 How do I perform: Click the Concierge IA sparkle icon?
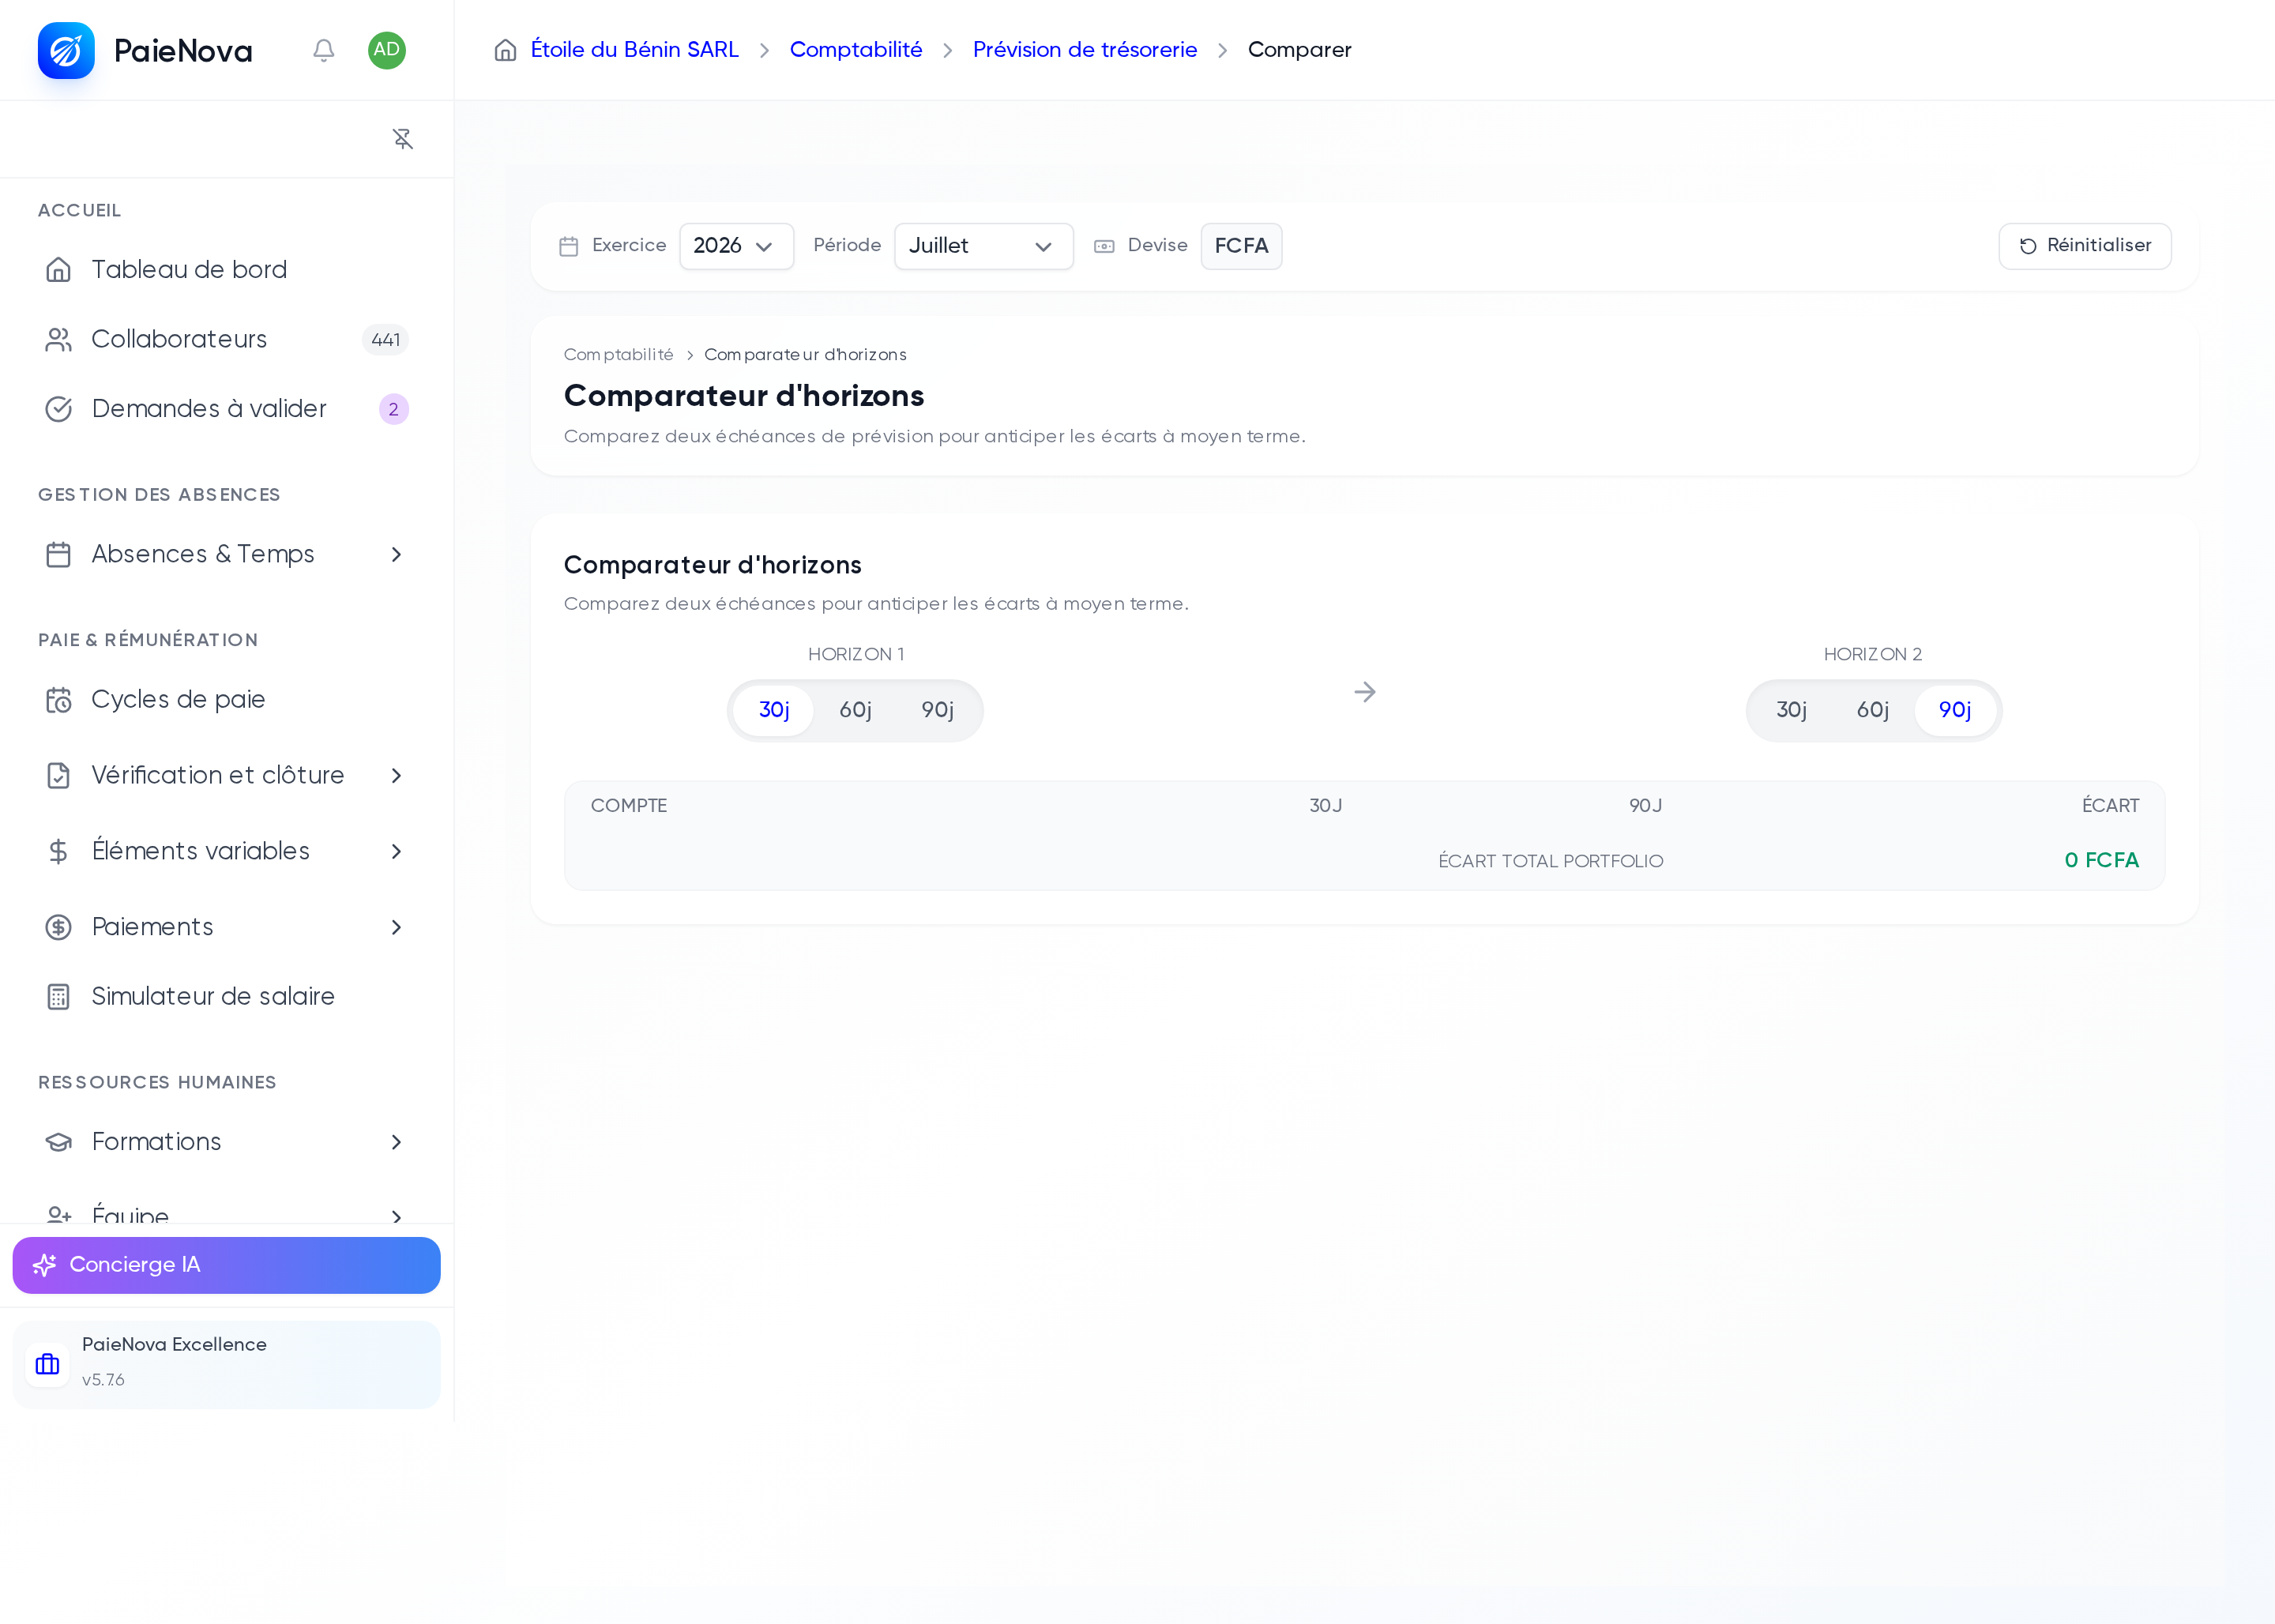pyautogui.click(x=45, y=1265)
